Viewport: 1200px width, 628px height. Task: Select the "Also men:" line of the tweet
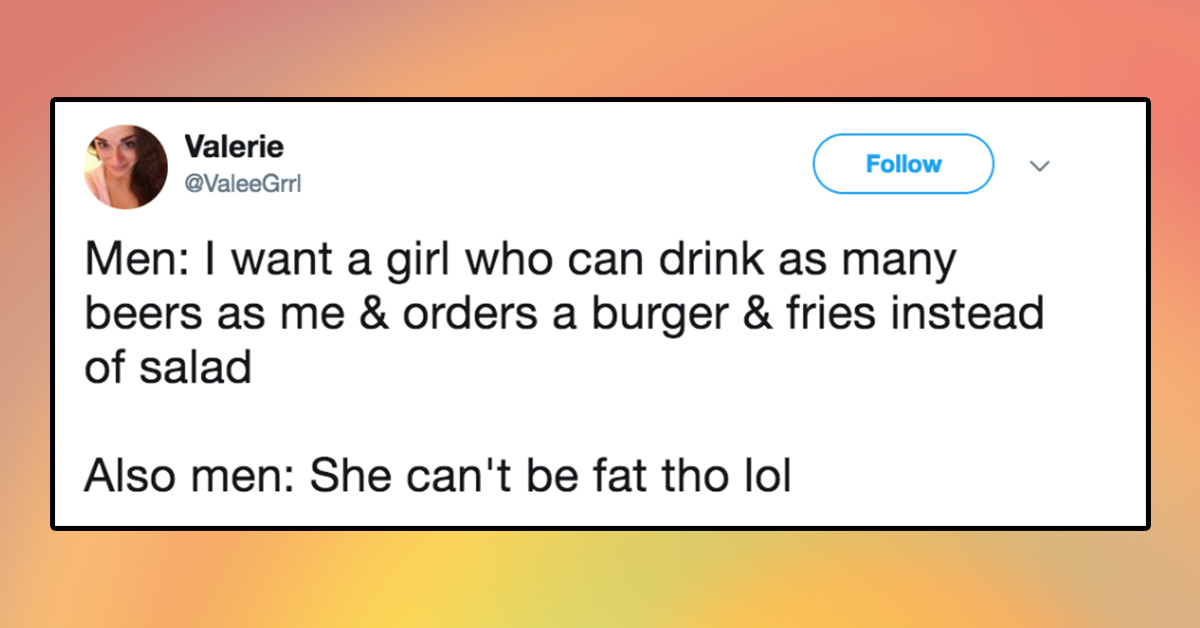coord(437,476)
